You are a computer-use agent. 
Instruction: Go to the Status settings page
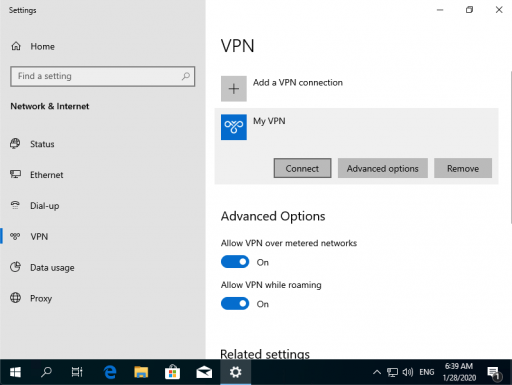(42, 144)
